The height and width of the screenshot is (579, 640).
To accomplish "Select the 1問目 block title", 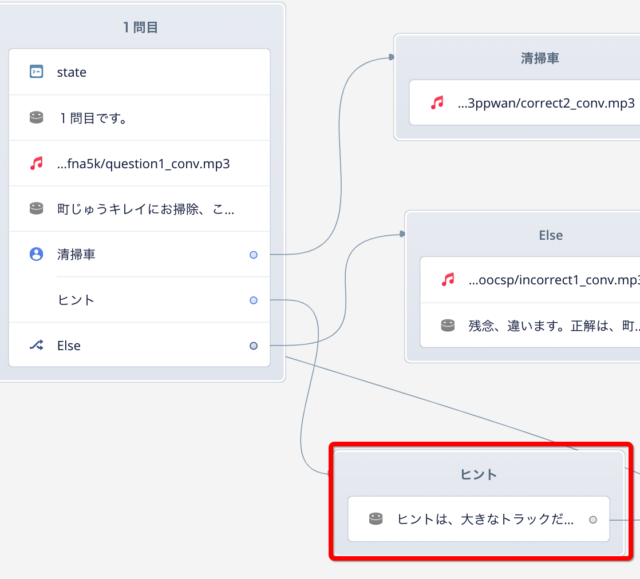I will click(x=140, y=27).
